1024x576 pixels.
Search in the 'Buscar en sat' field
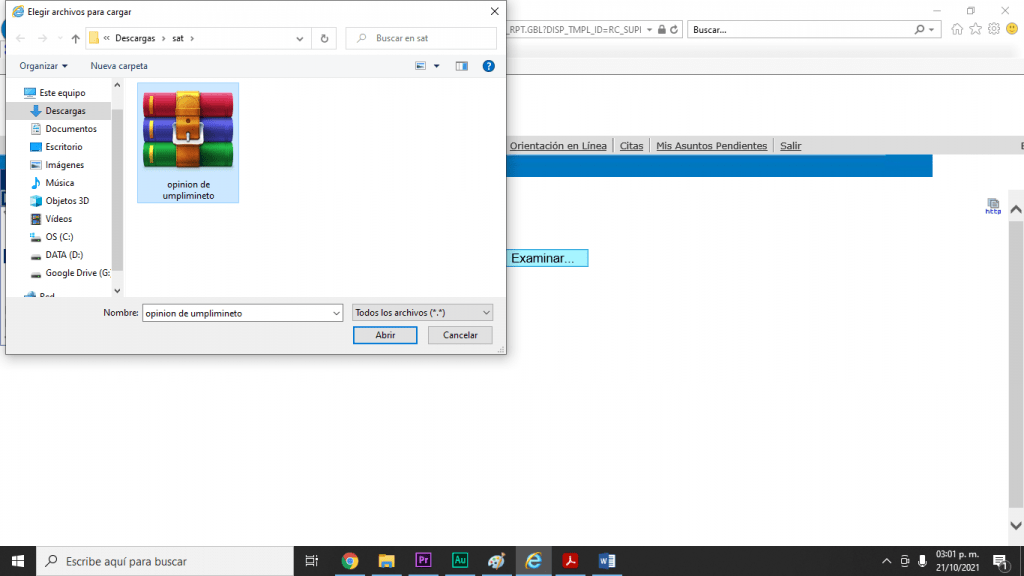(421, 38)
